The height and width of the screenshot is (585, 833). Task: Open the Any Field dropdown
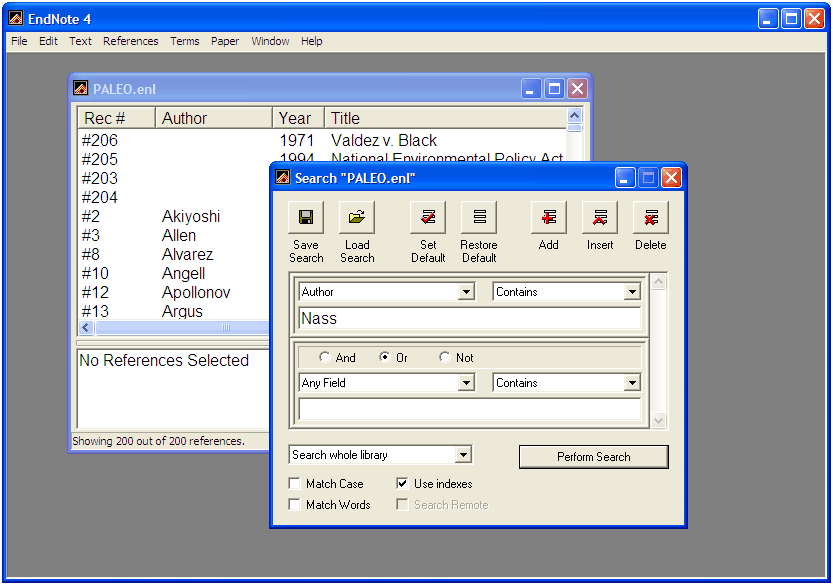[x=466, y=383]
